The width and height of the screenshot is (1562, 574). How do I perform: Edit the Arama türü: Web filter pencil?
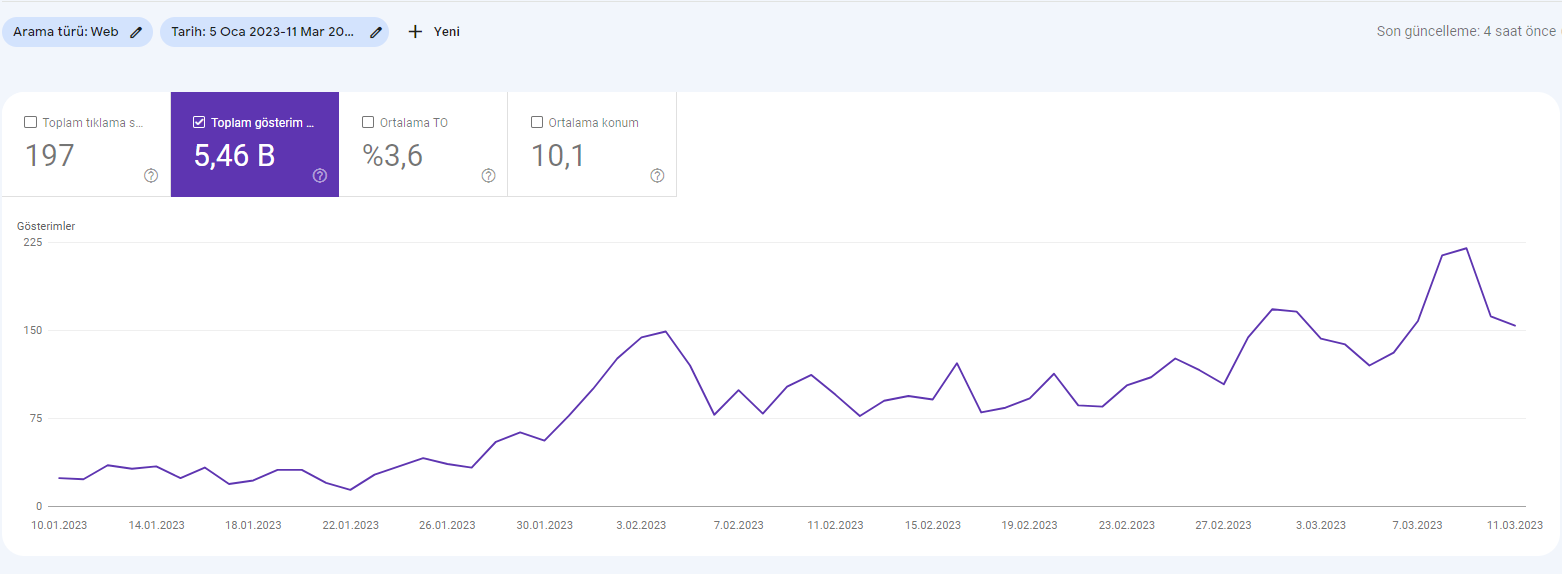point(136,32)
